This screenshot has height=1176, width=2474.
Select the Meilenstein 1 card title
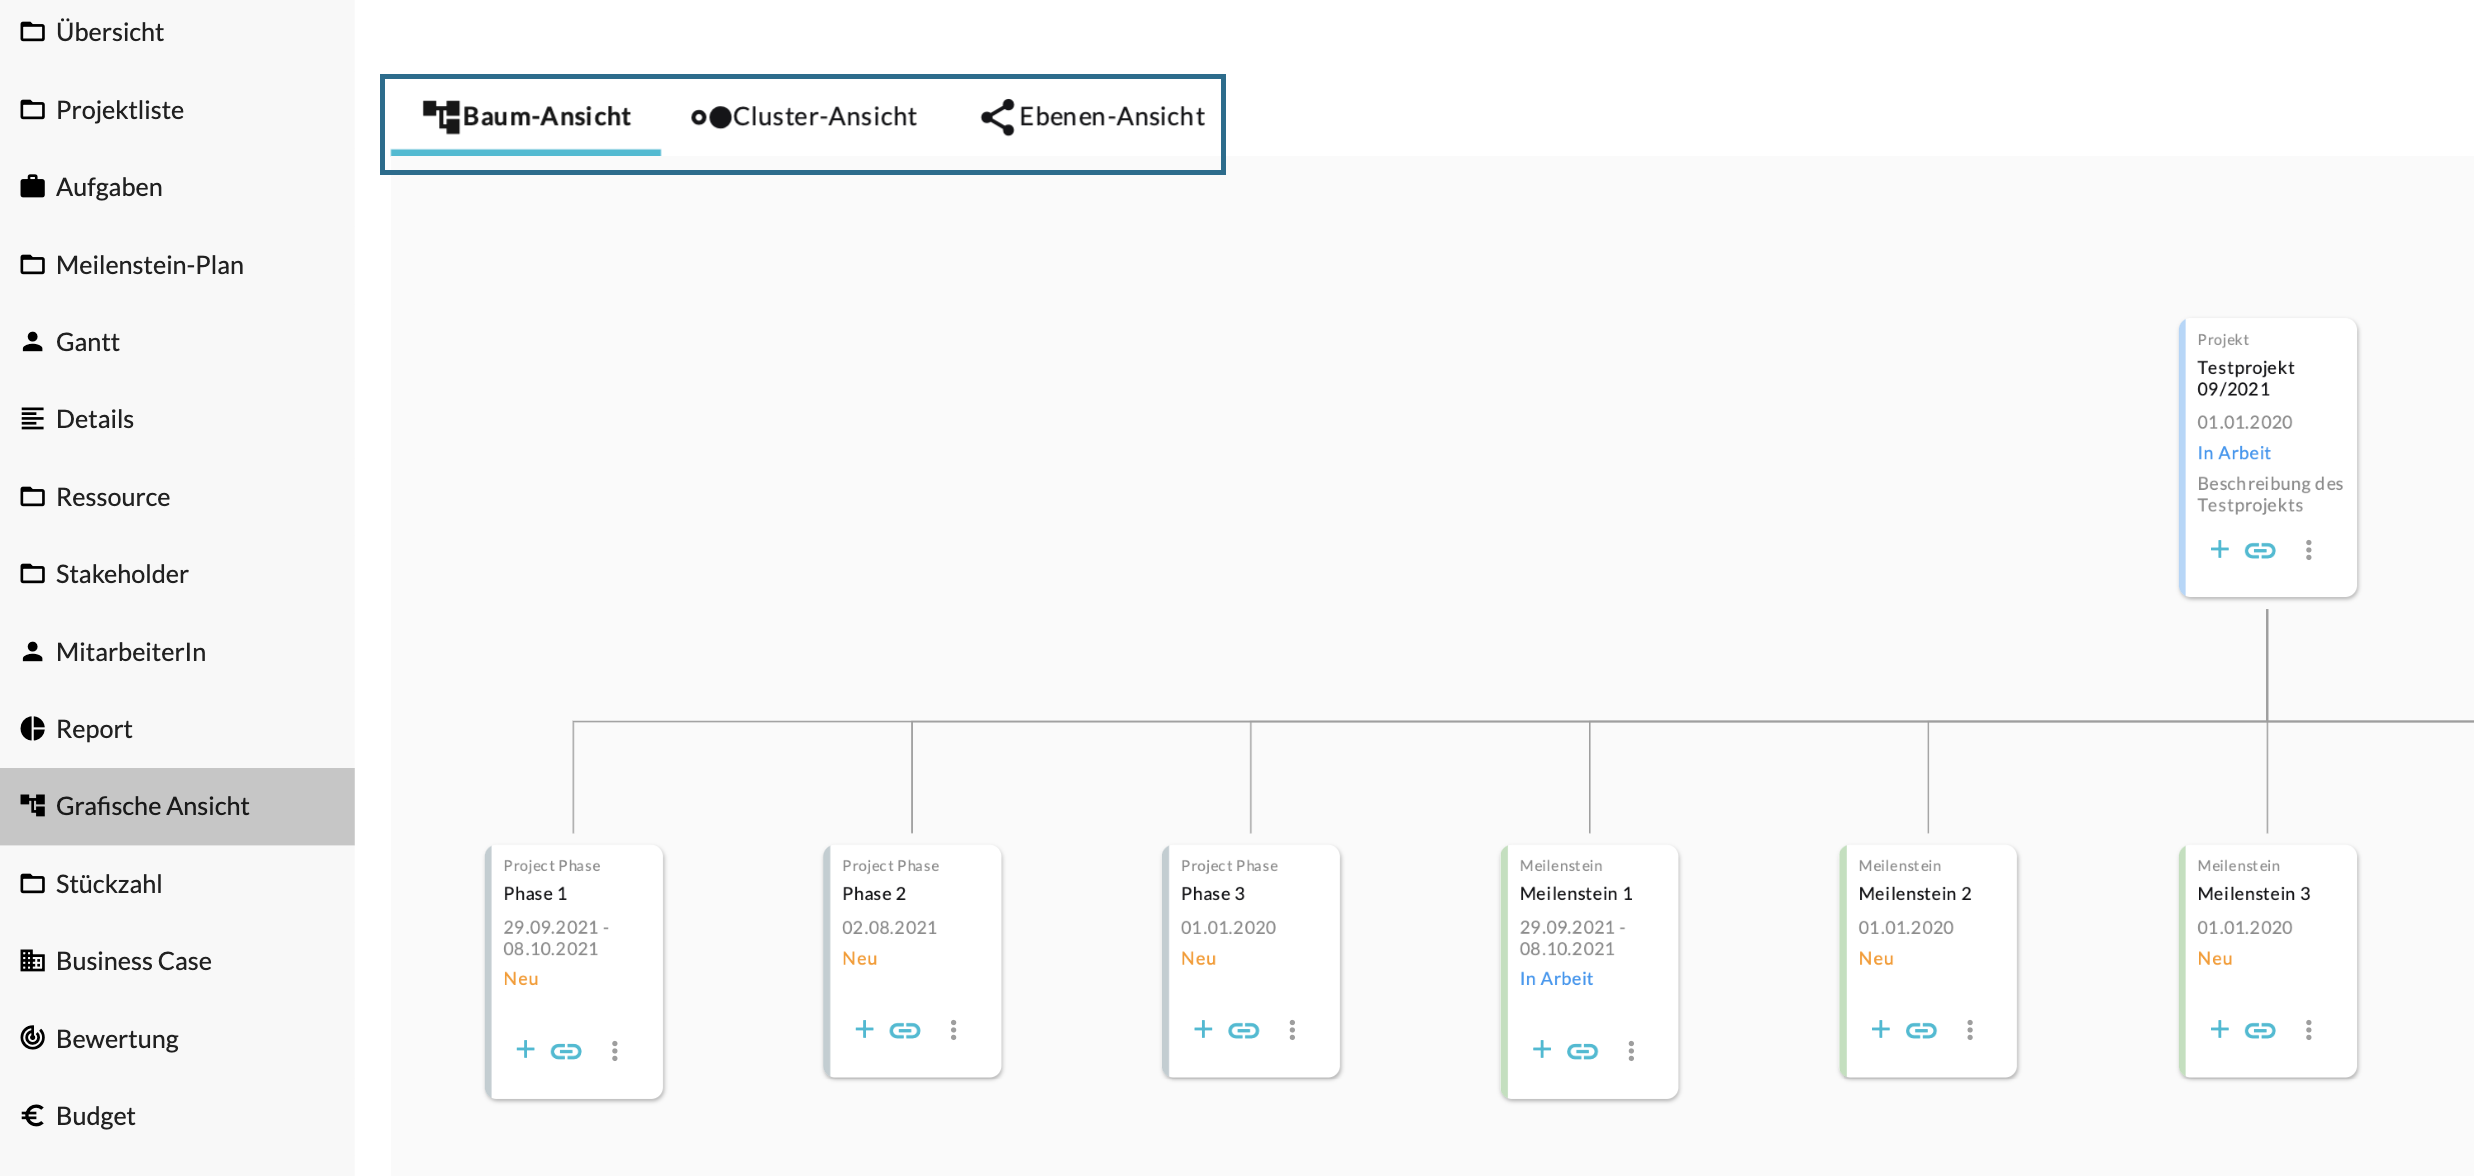point(1576,893)
